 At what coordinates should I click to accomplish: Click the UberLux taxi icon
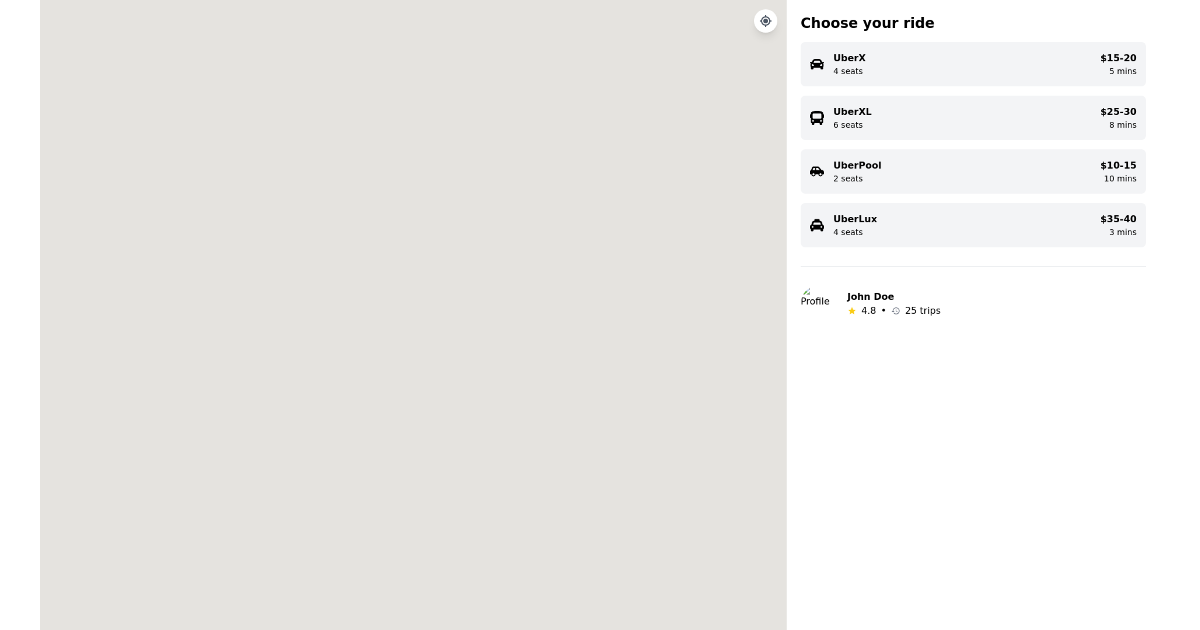tap(817, 225)
